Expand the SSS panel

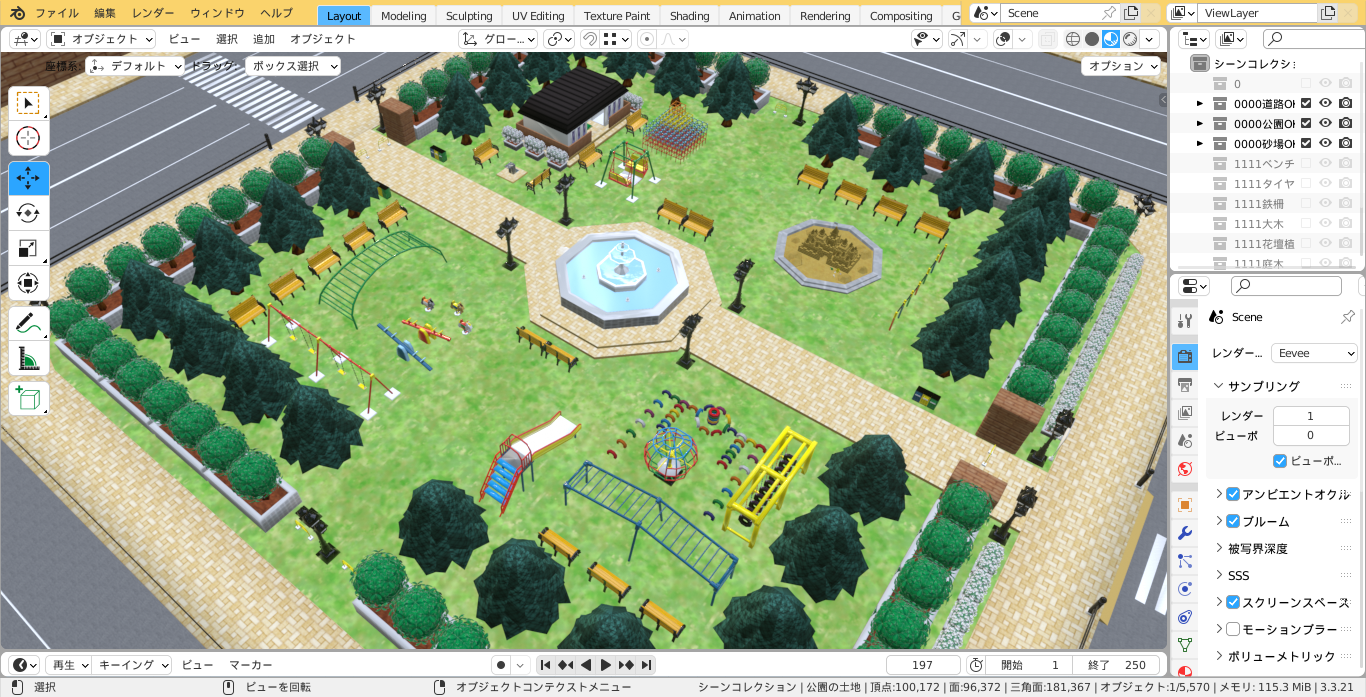point(1219,575)
